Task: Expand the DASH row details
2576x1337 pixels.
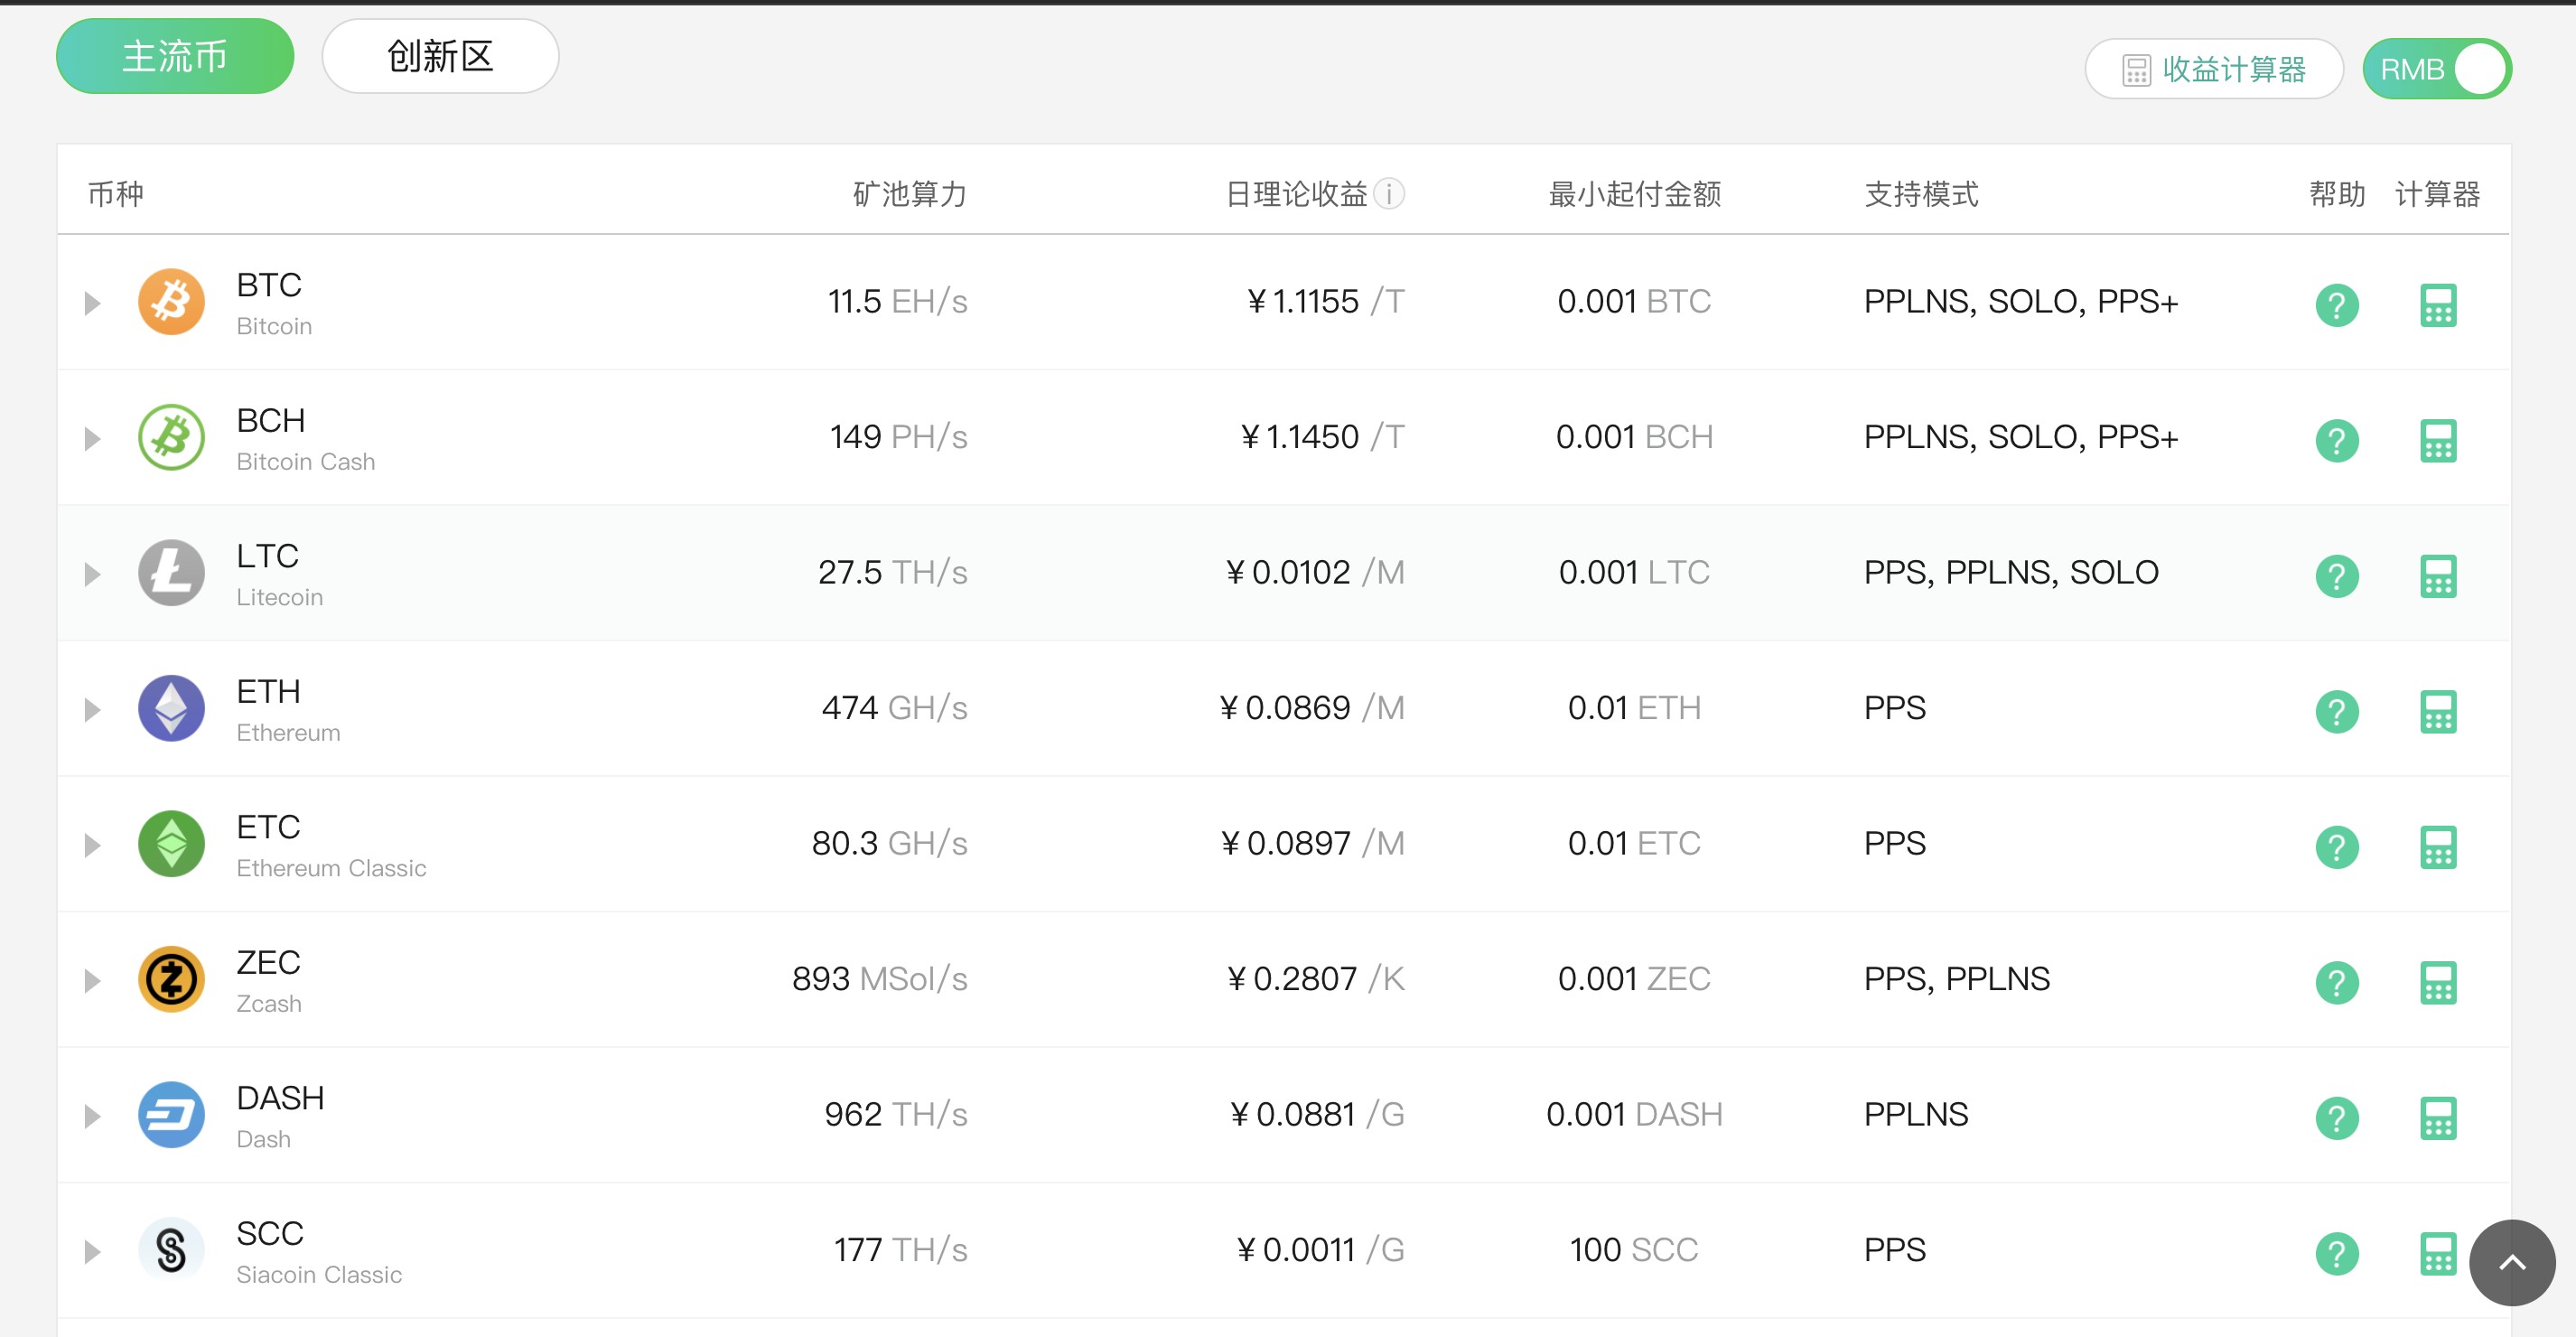Action: point(92,1116)
